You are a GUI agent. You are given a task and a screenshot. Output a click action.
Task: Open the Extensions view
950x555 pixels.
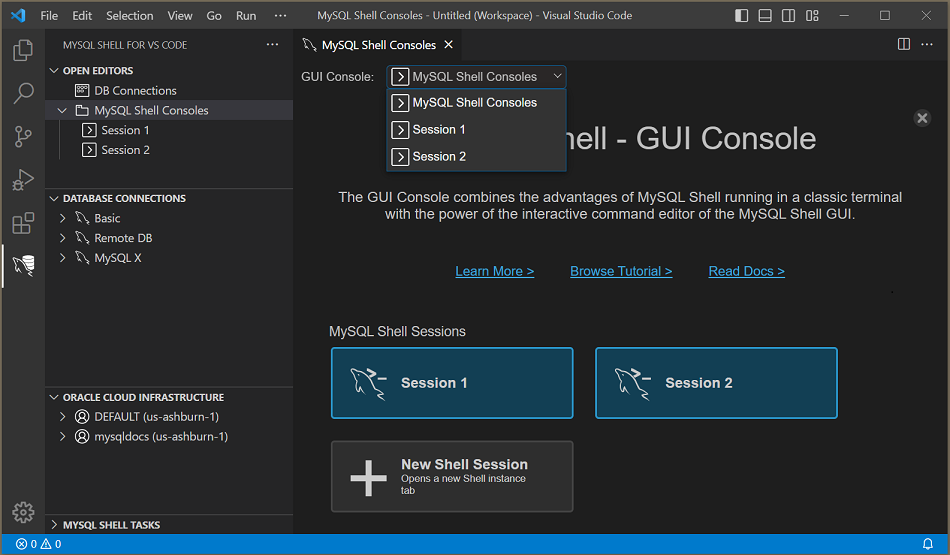(22, 223)
